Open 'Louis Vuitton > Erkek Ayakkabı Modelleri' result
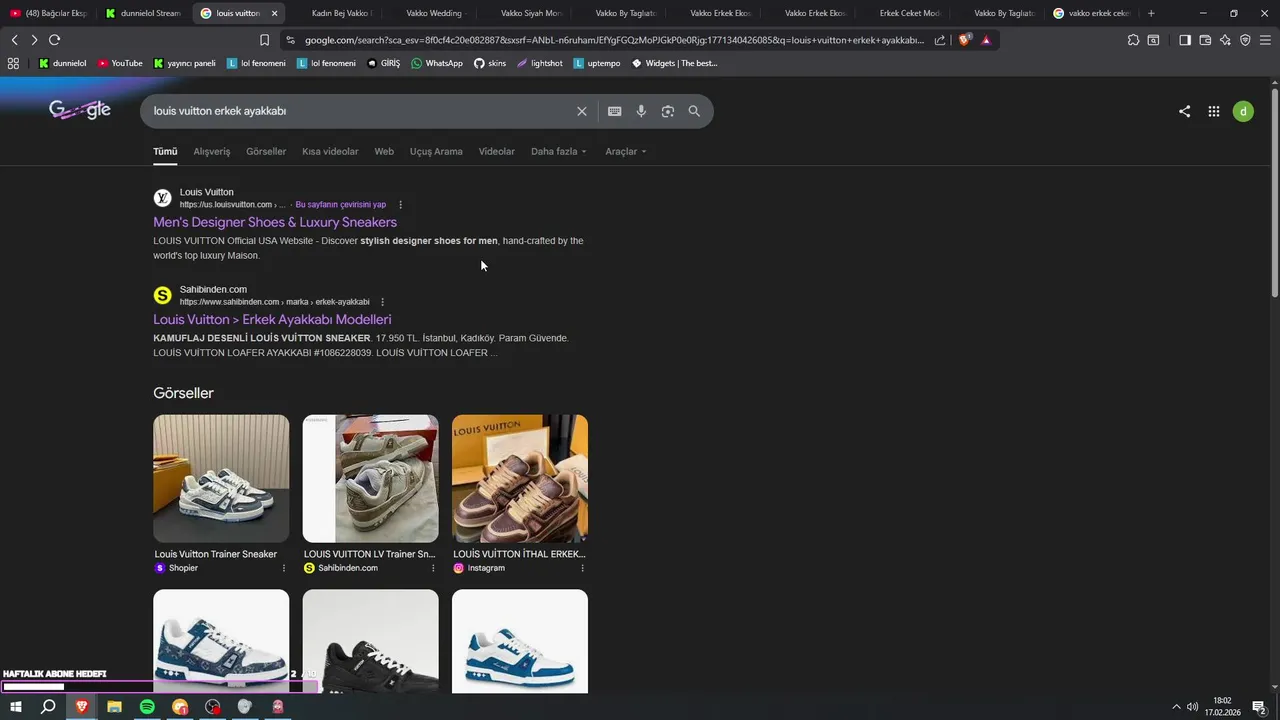Viewport: 1280px width, 720px height. [x=272, y=320]
